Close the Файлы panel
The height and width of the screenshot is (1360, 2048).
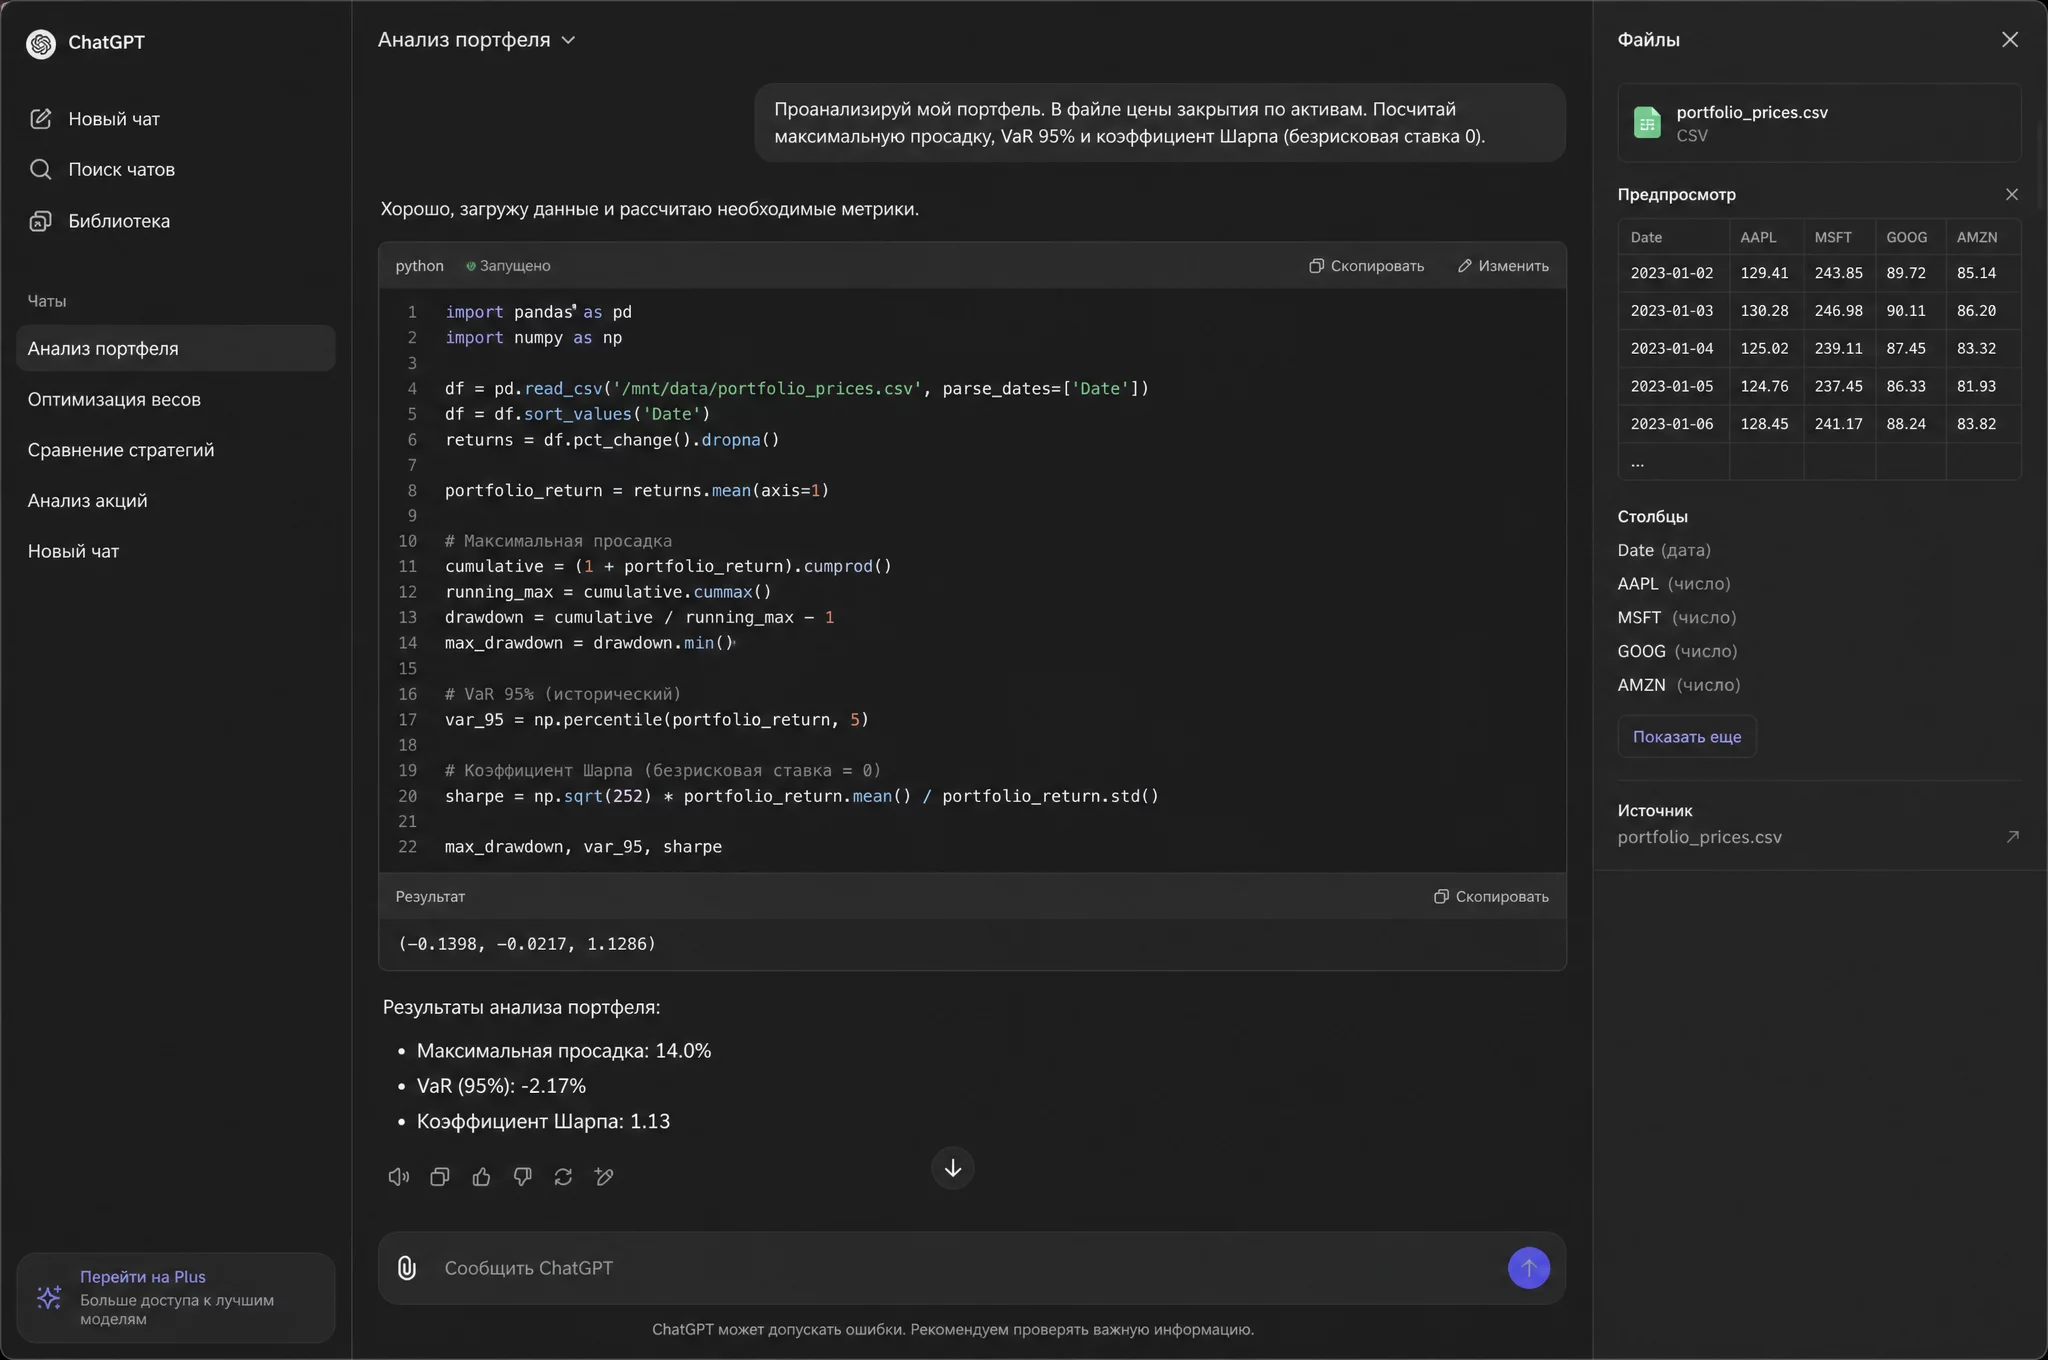click(2010, 40)
